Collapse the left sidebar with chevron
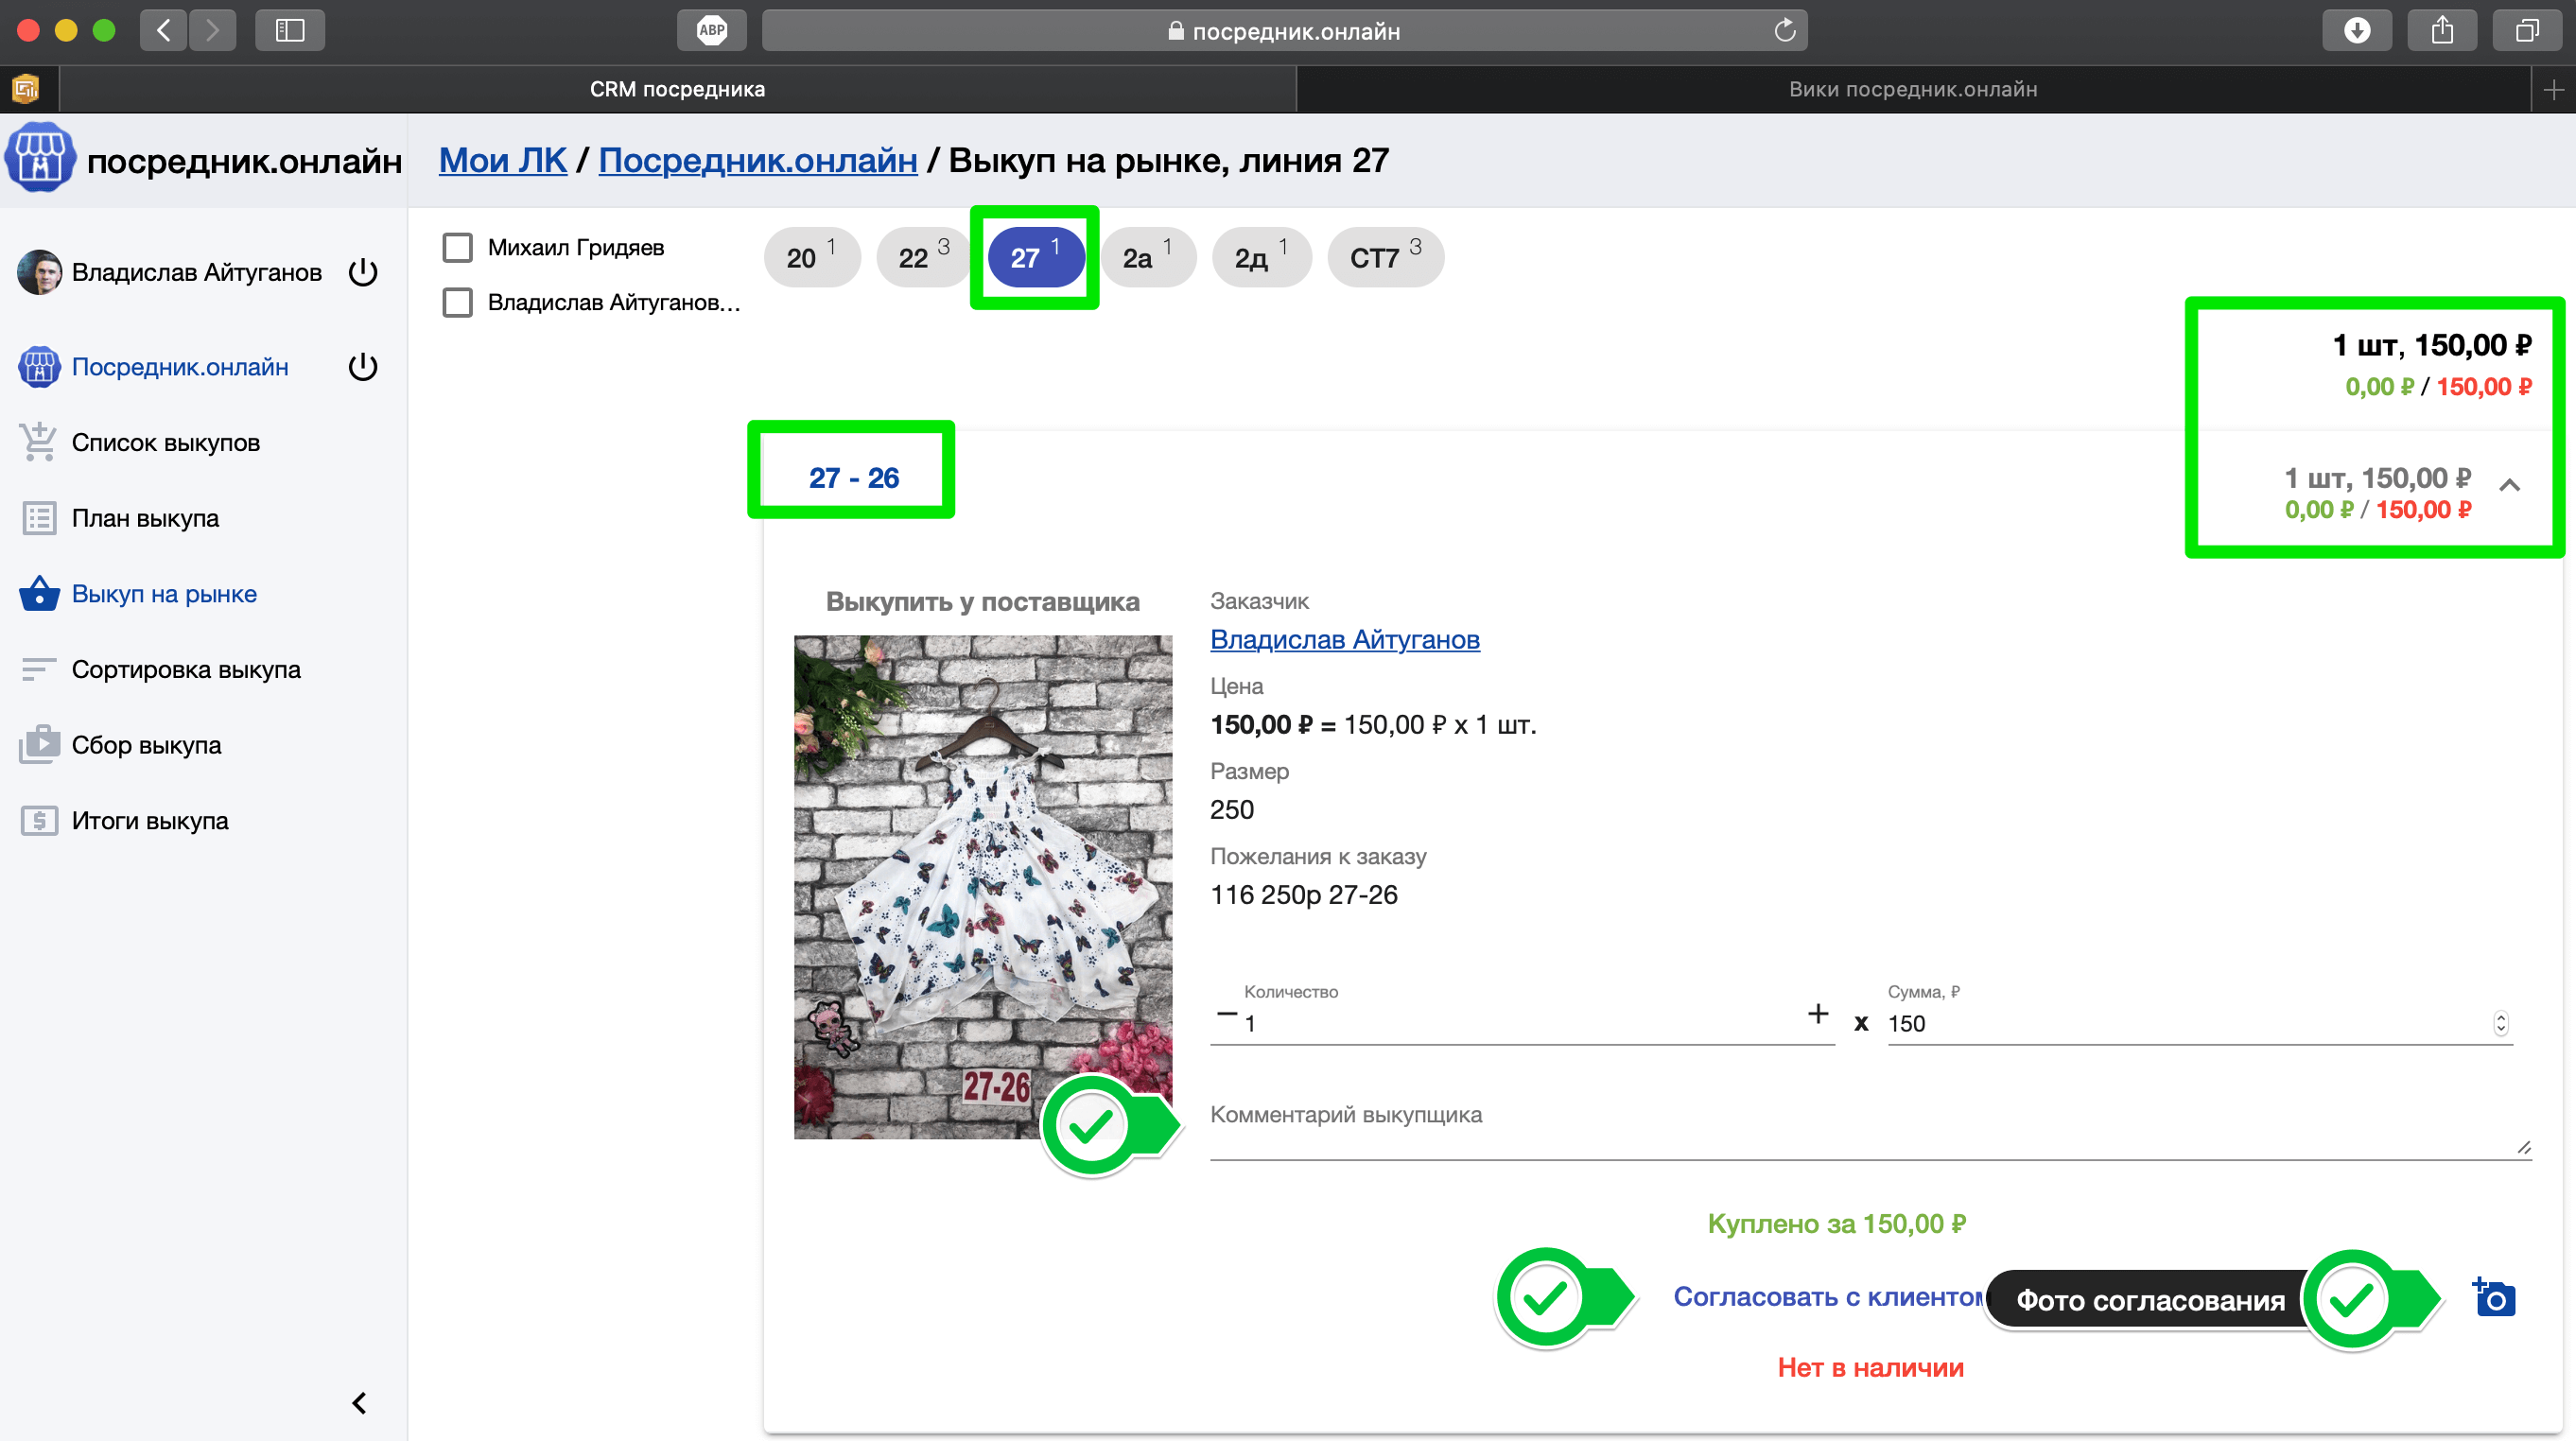 click(359, 1402)
